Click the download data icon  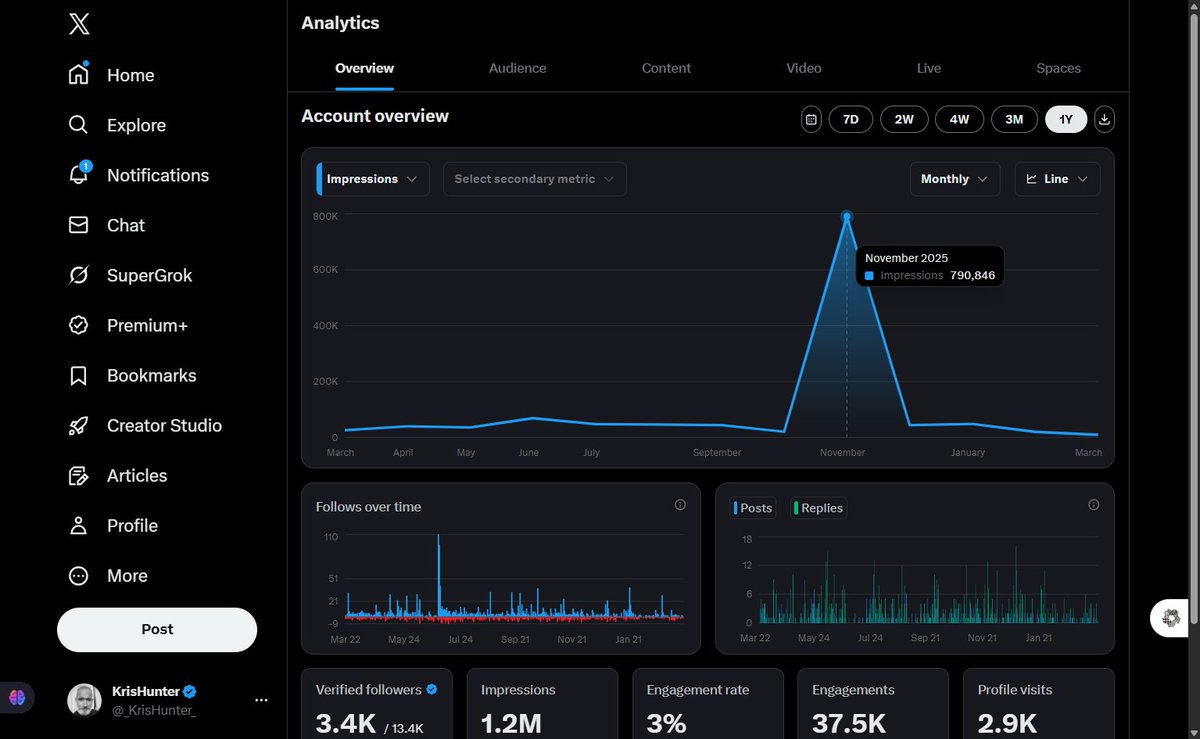[1104, 119]
